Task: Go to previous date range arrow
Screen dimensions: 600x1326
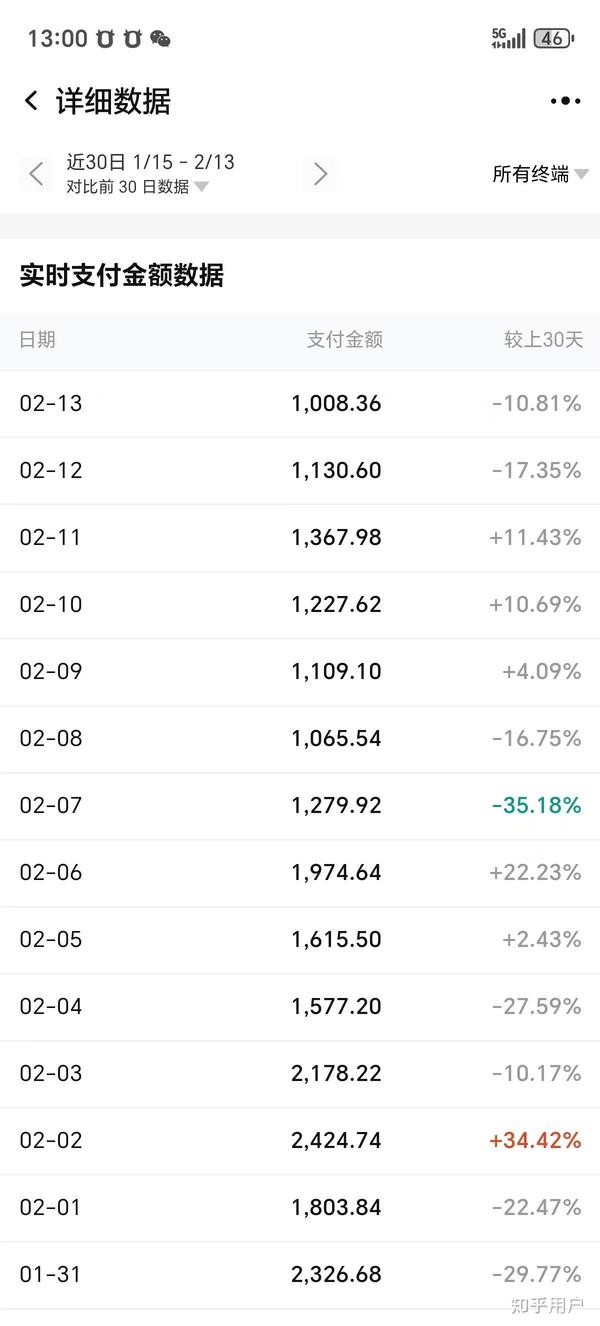Action: [37, 174]
